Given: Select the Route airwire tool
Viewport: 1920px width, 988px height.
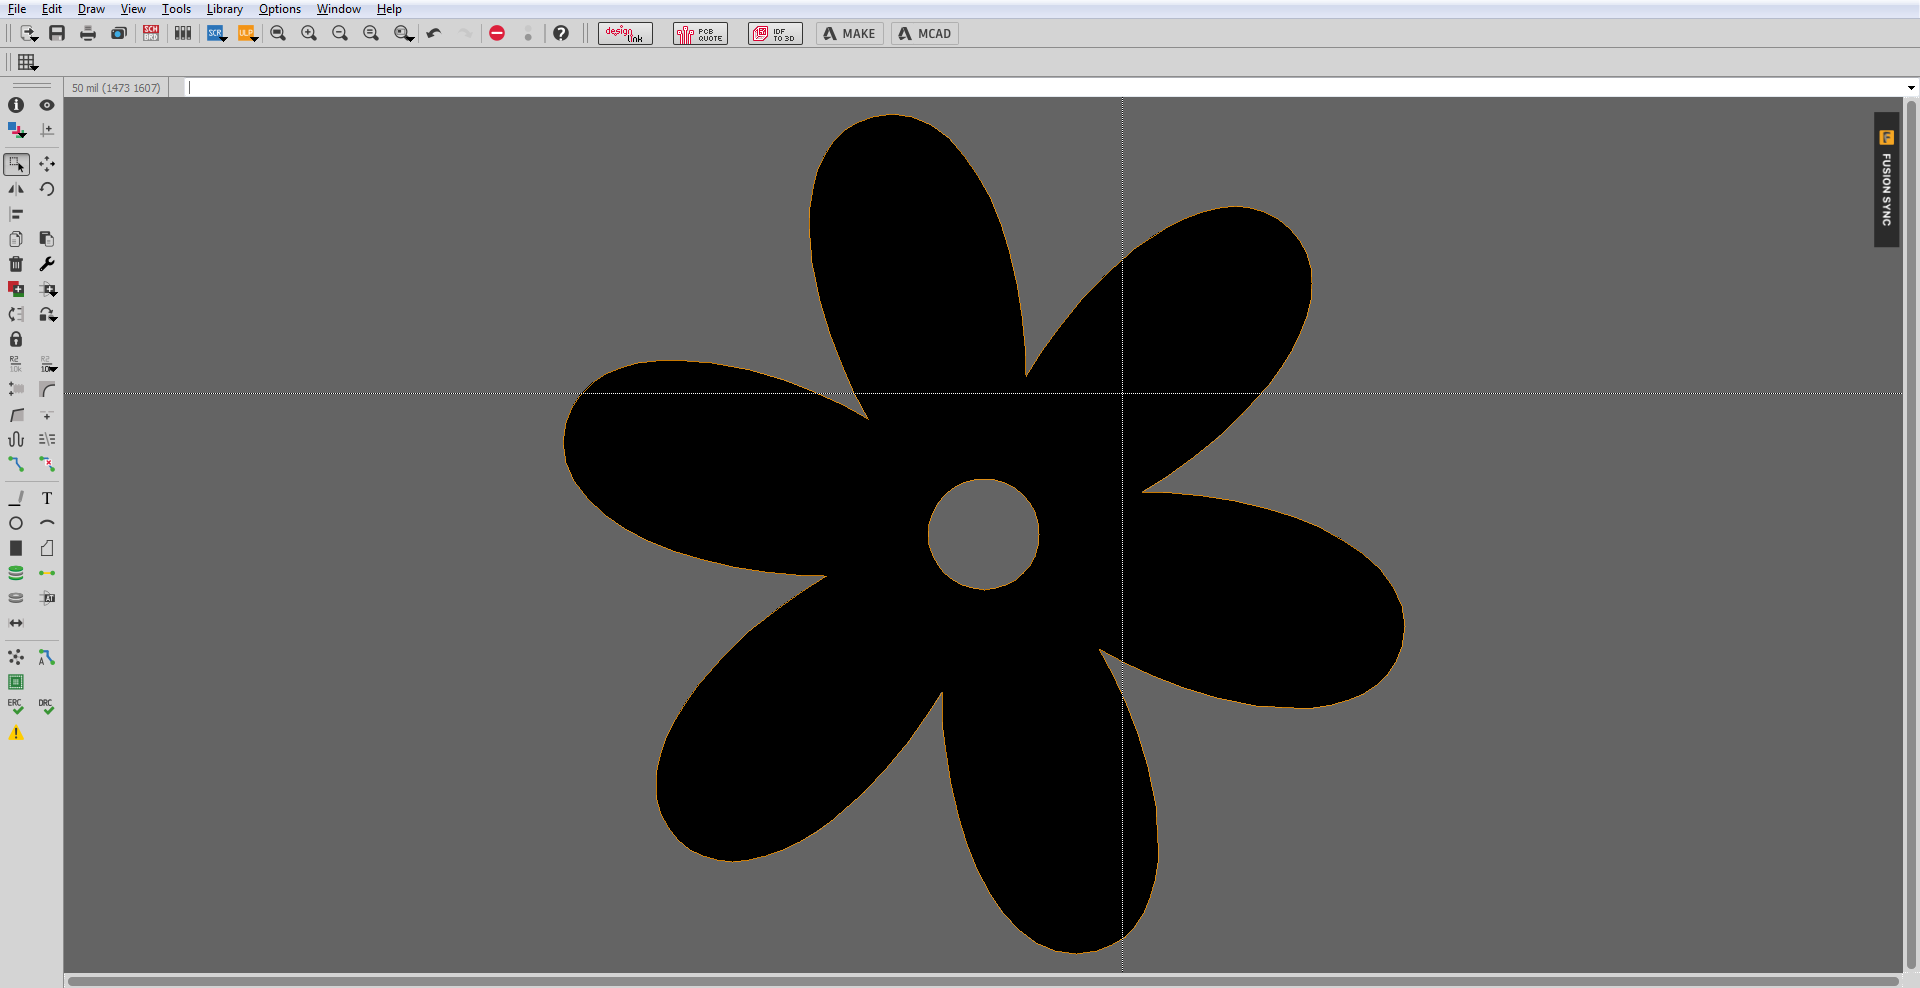Looking at the screenshot, I should [x=16, y=464].
